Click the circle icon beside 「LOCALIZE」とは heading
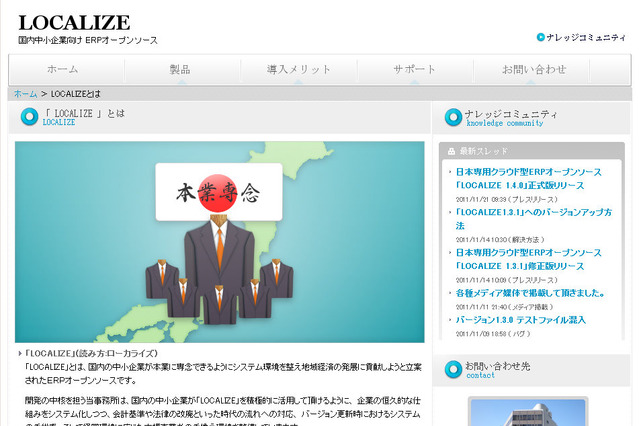Screen dimensions: 639x426 click(x=29, y=117)
